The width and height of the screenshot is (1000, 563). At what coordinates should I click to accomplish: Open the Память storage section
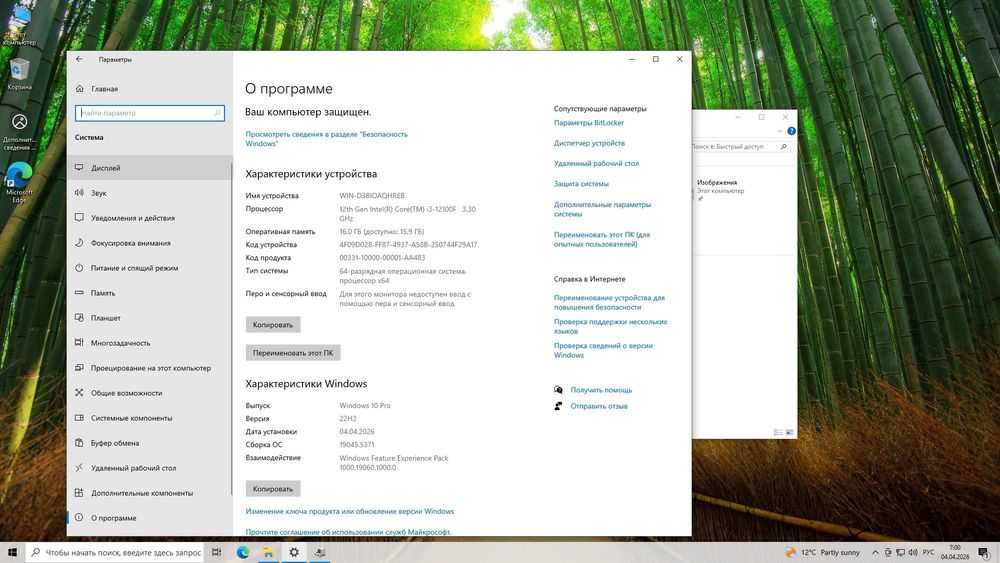149,293
